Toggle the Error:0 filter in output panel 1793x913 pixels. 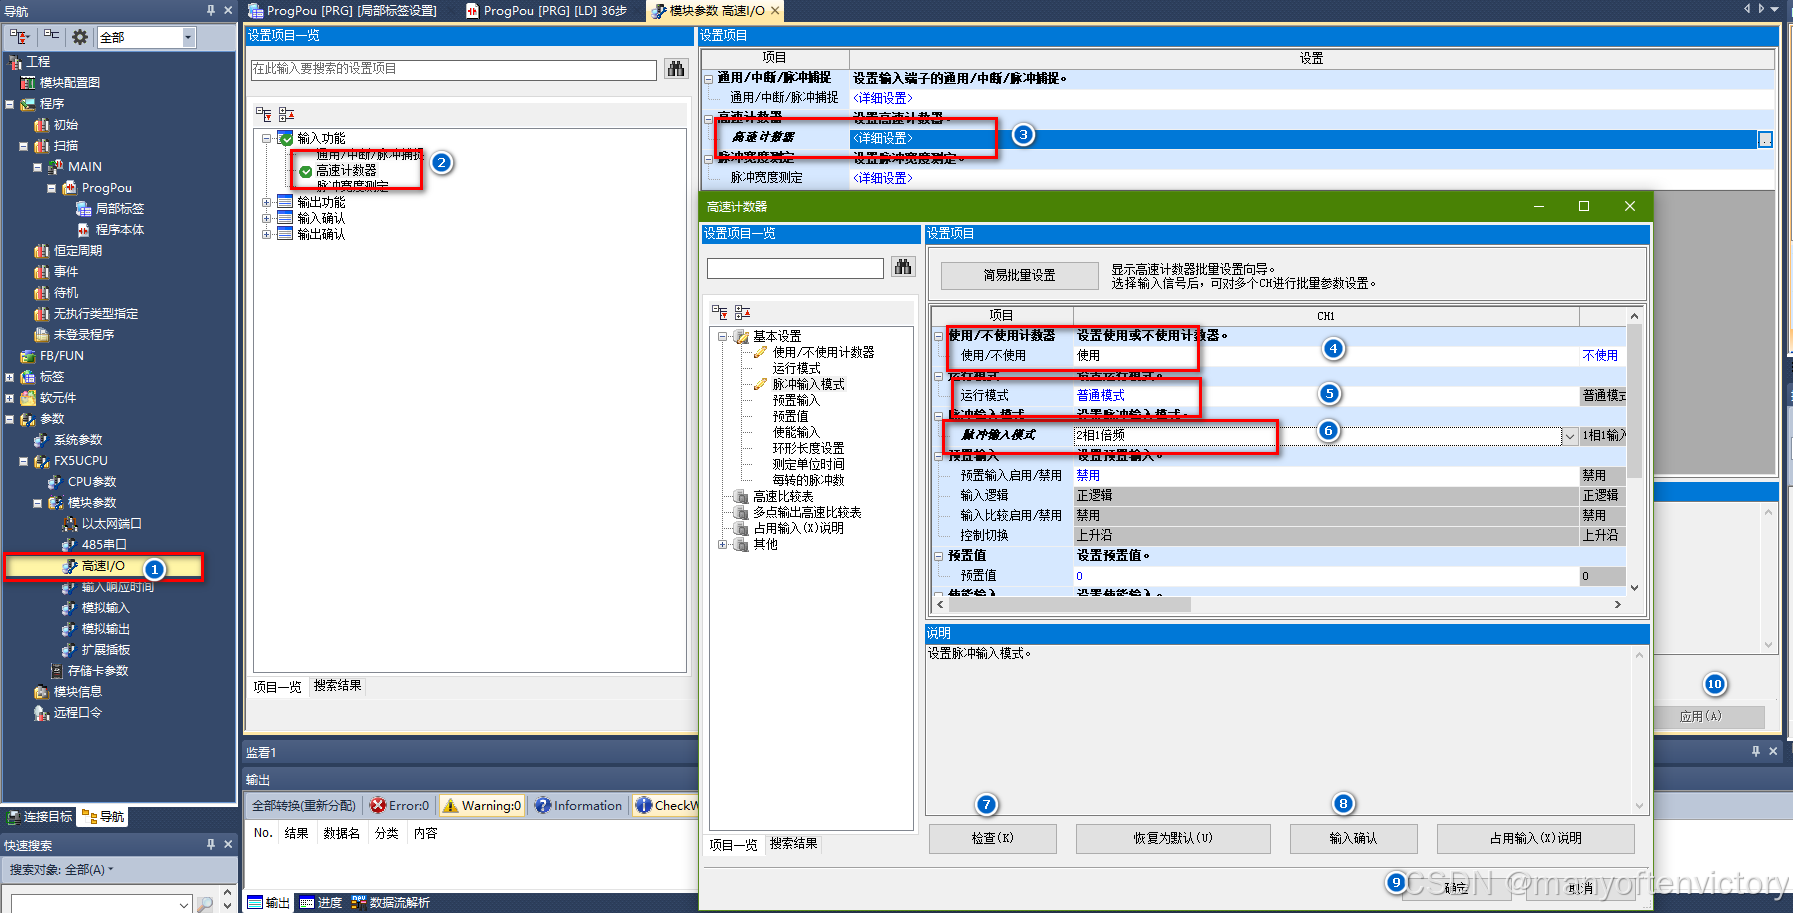(400, 806)
